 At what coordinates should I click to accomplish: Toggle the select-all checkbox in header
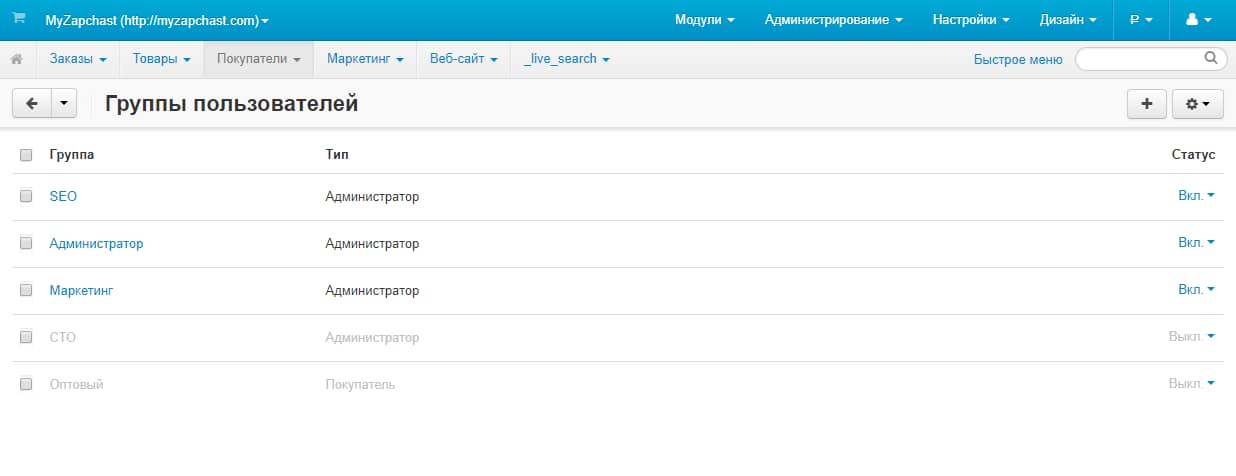26,155
